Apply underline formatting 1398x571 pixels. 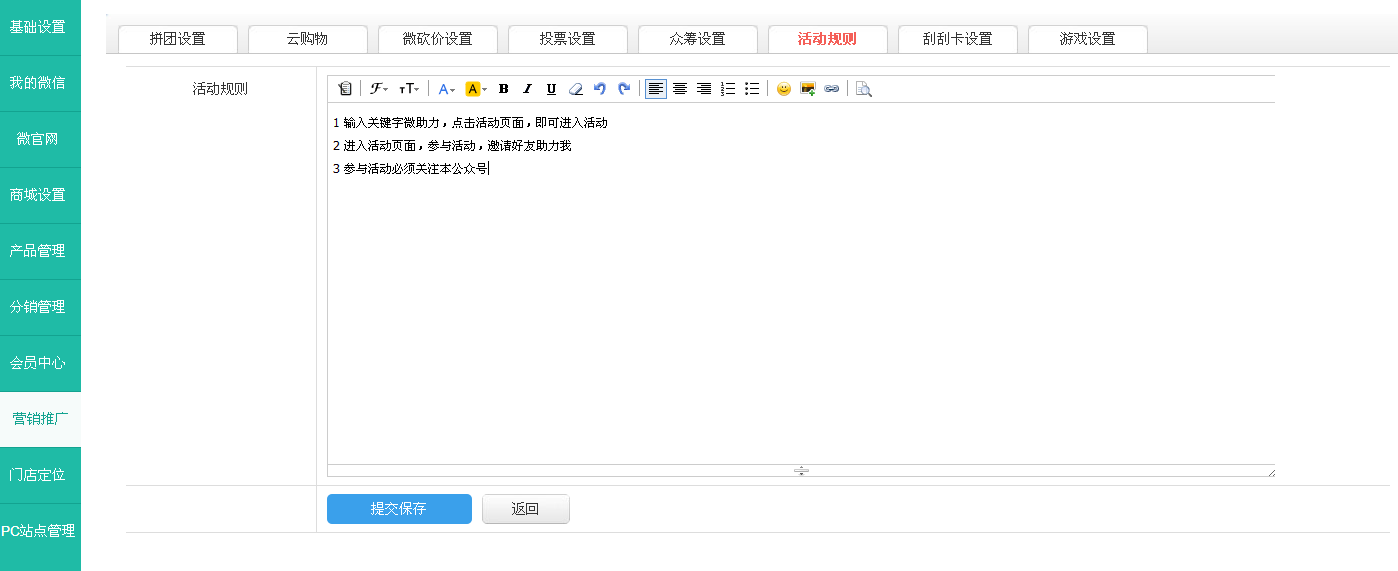coord(551,89)
